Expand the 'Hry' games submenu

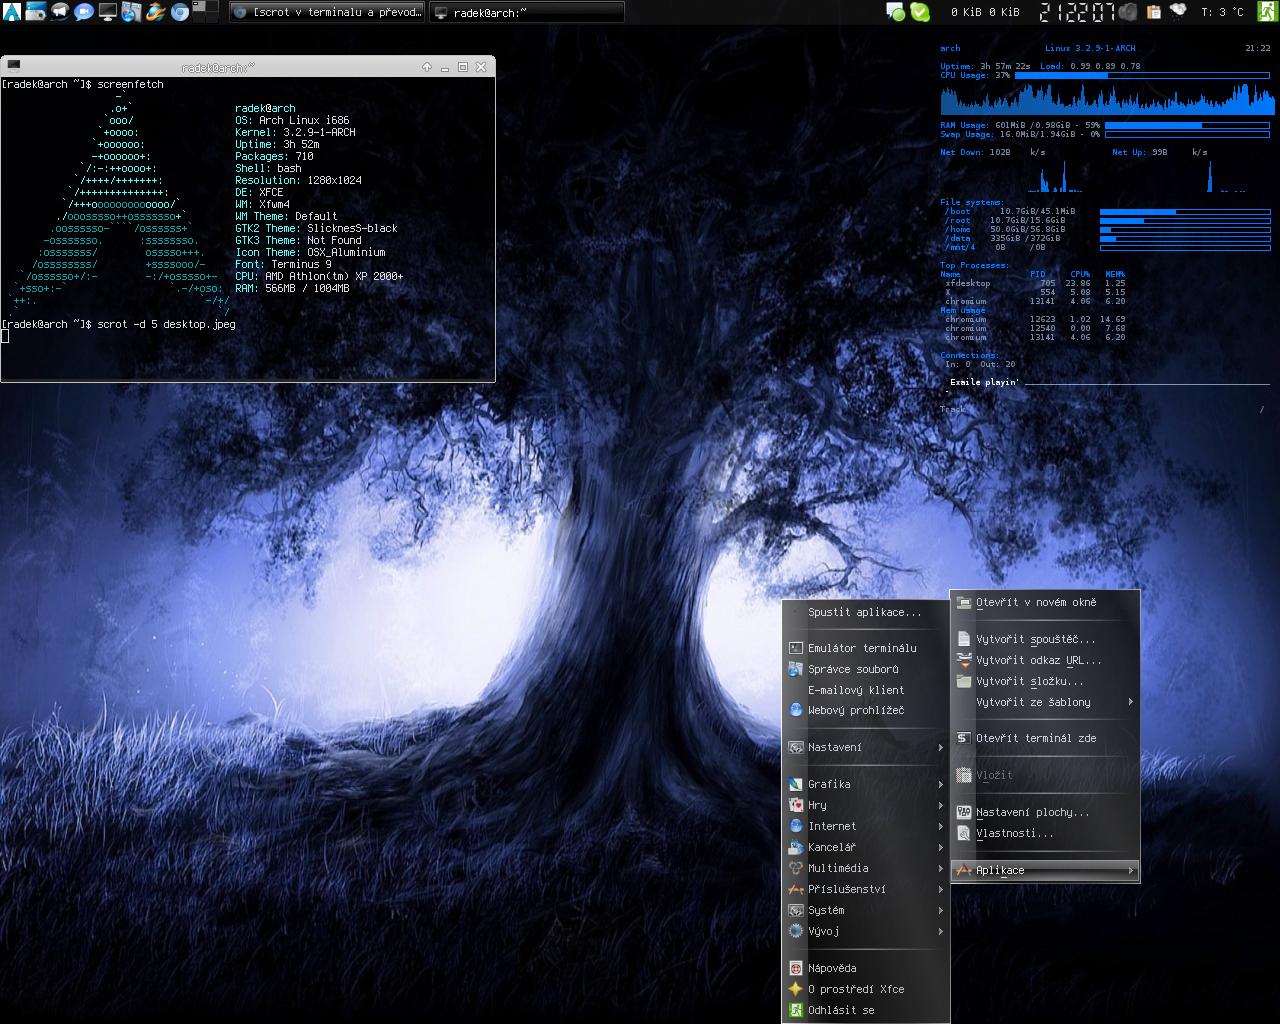pyautogui.click(x=864, y=805)
